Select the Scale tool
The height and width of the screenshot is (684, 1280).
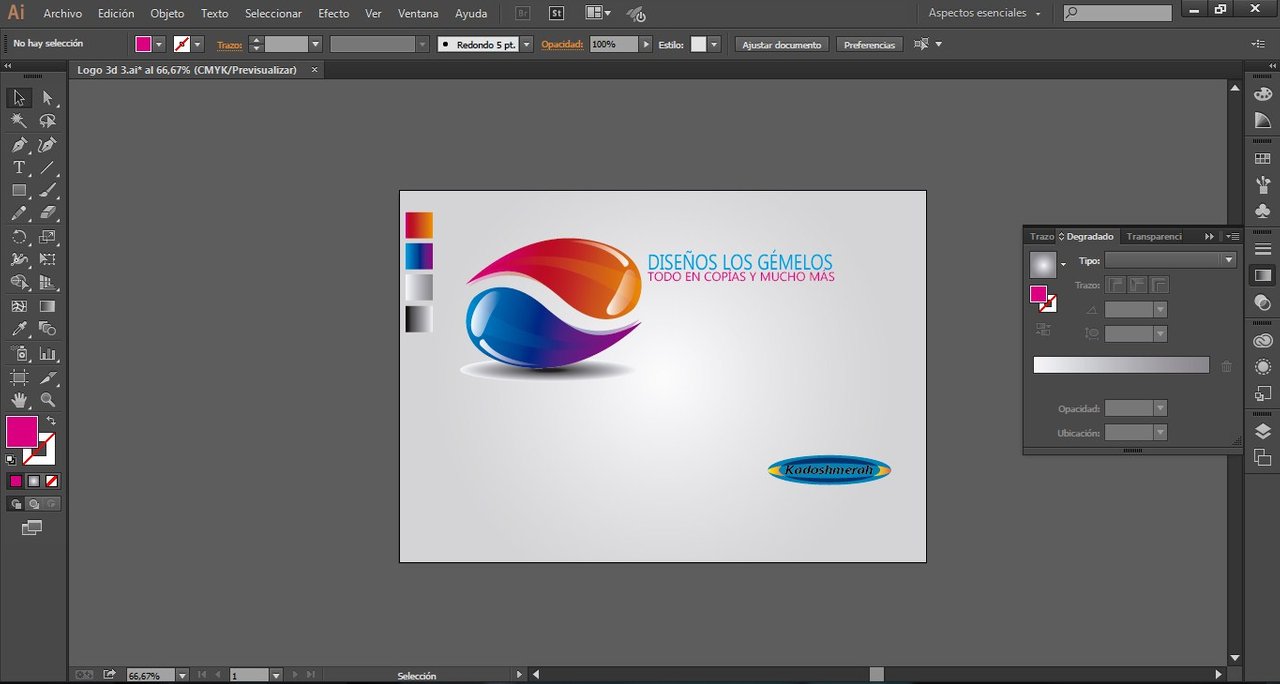coord(47,237)
